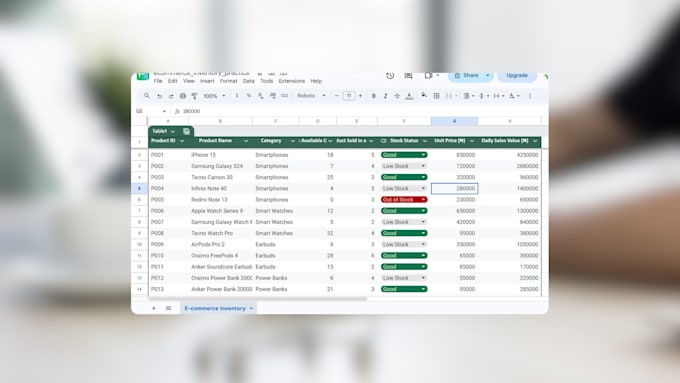Decrease the font size with minus

click(x=337, y=96)
